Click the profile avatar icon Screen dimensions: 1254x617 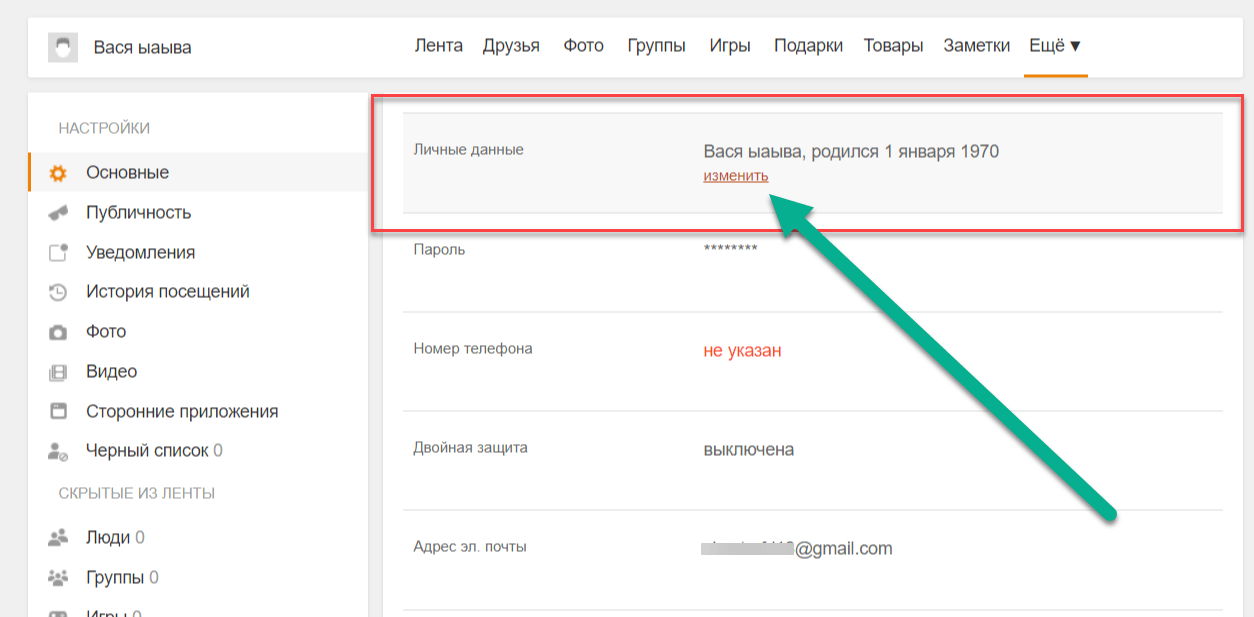pos(63,47)
